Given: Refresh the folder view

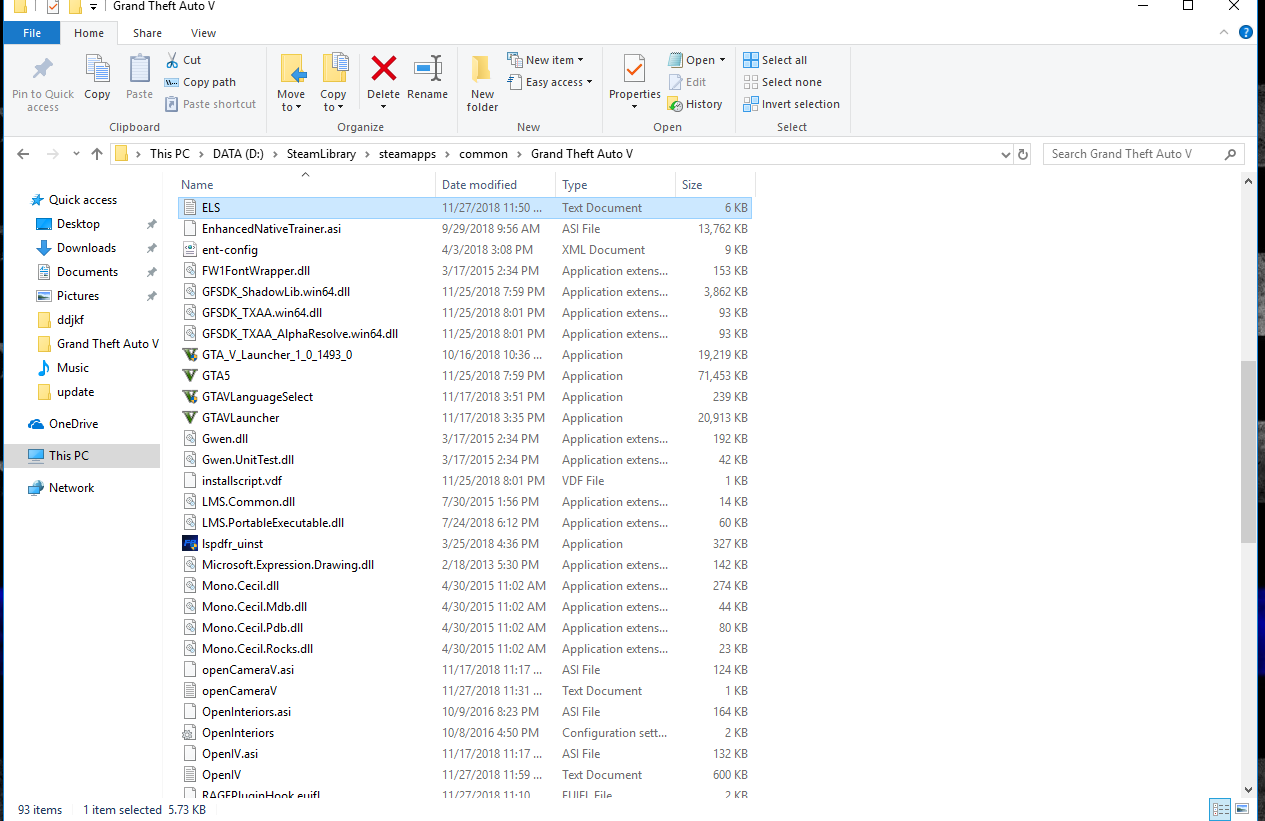Looking at the screenshot, I should tap(1022, 155).
